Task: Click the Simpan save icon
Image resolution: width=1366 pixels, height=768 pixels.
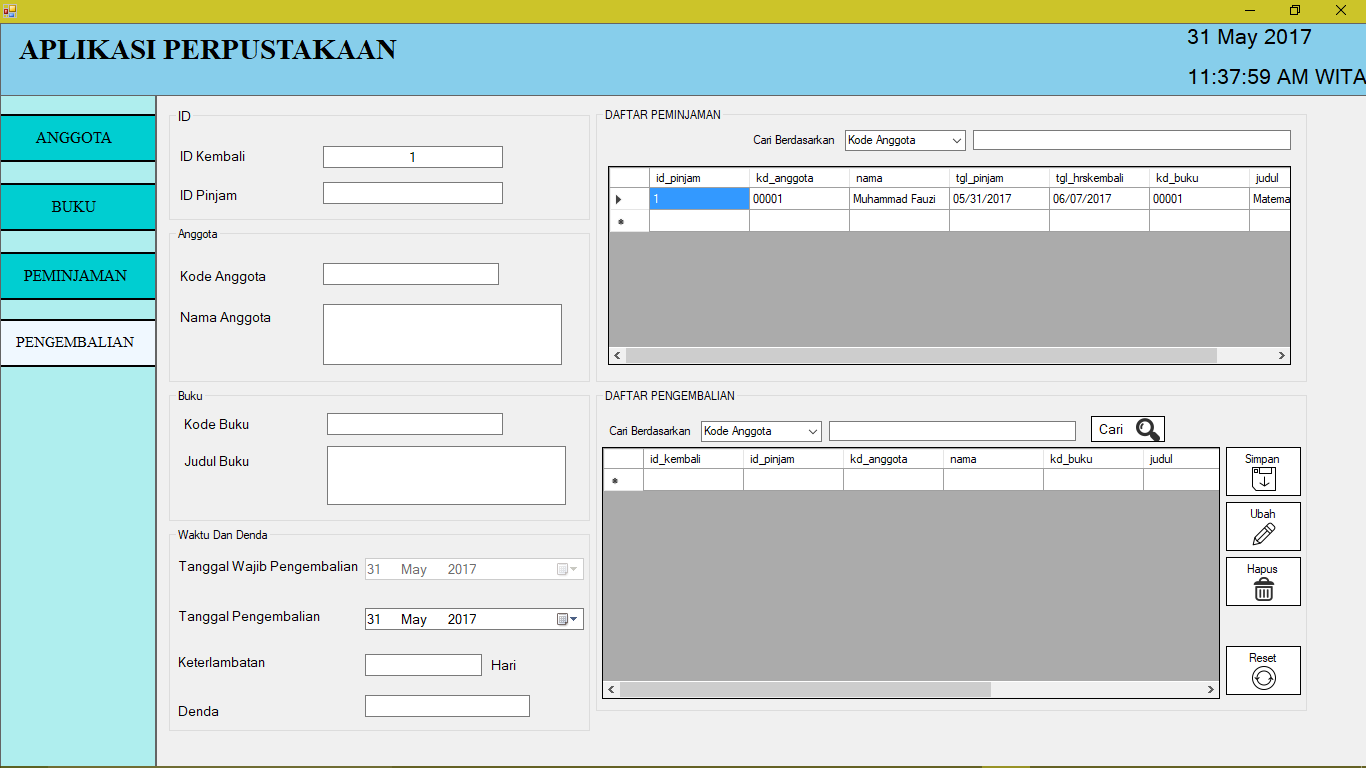Action: click(x=1262, y=478)
